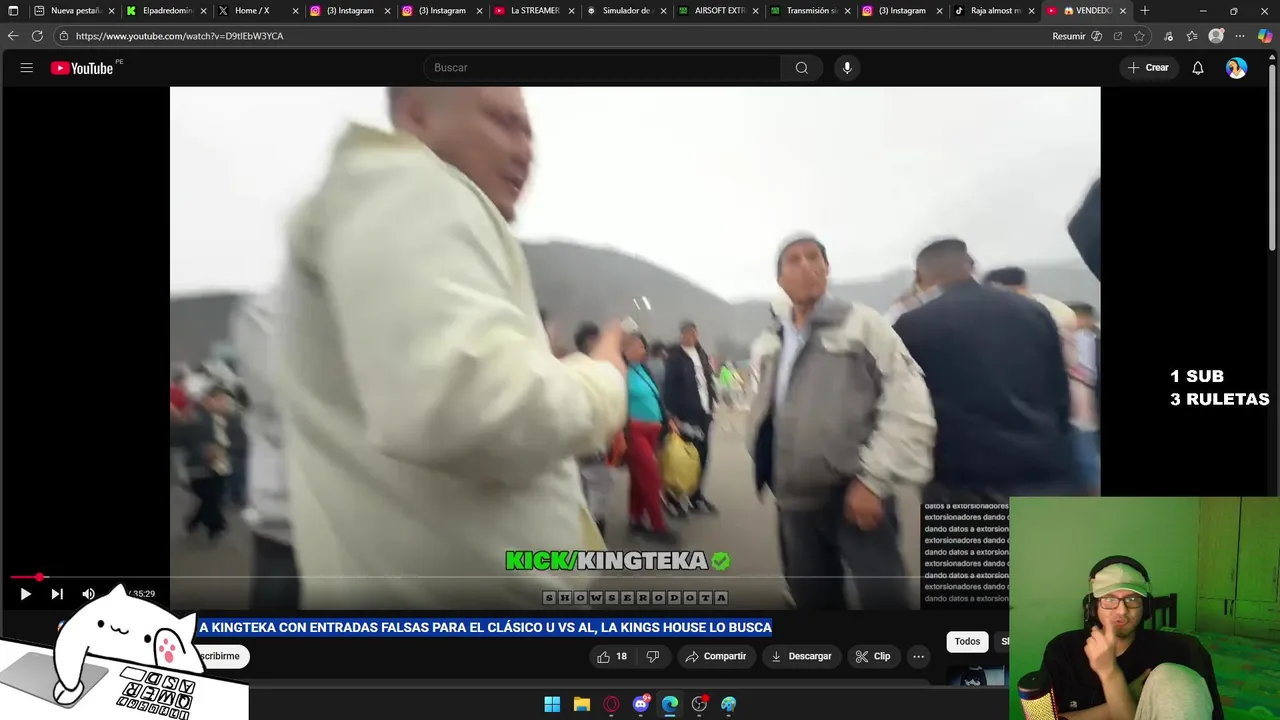Dislike the video with thumbs-down
This screenshot has height=720, width=1280.
pos(653,656)
